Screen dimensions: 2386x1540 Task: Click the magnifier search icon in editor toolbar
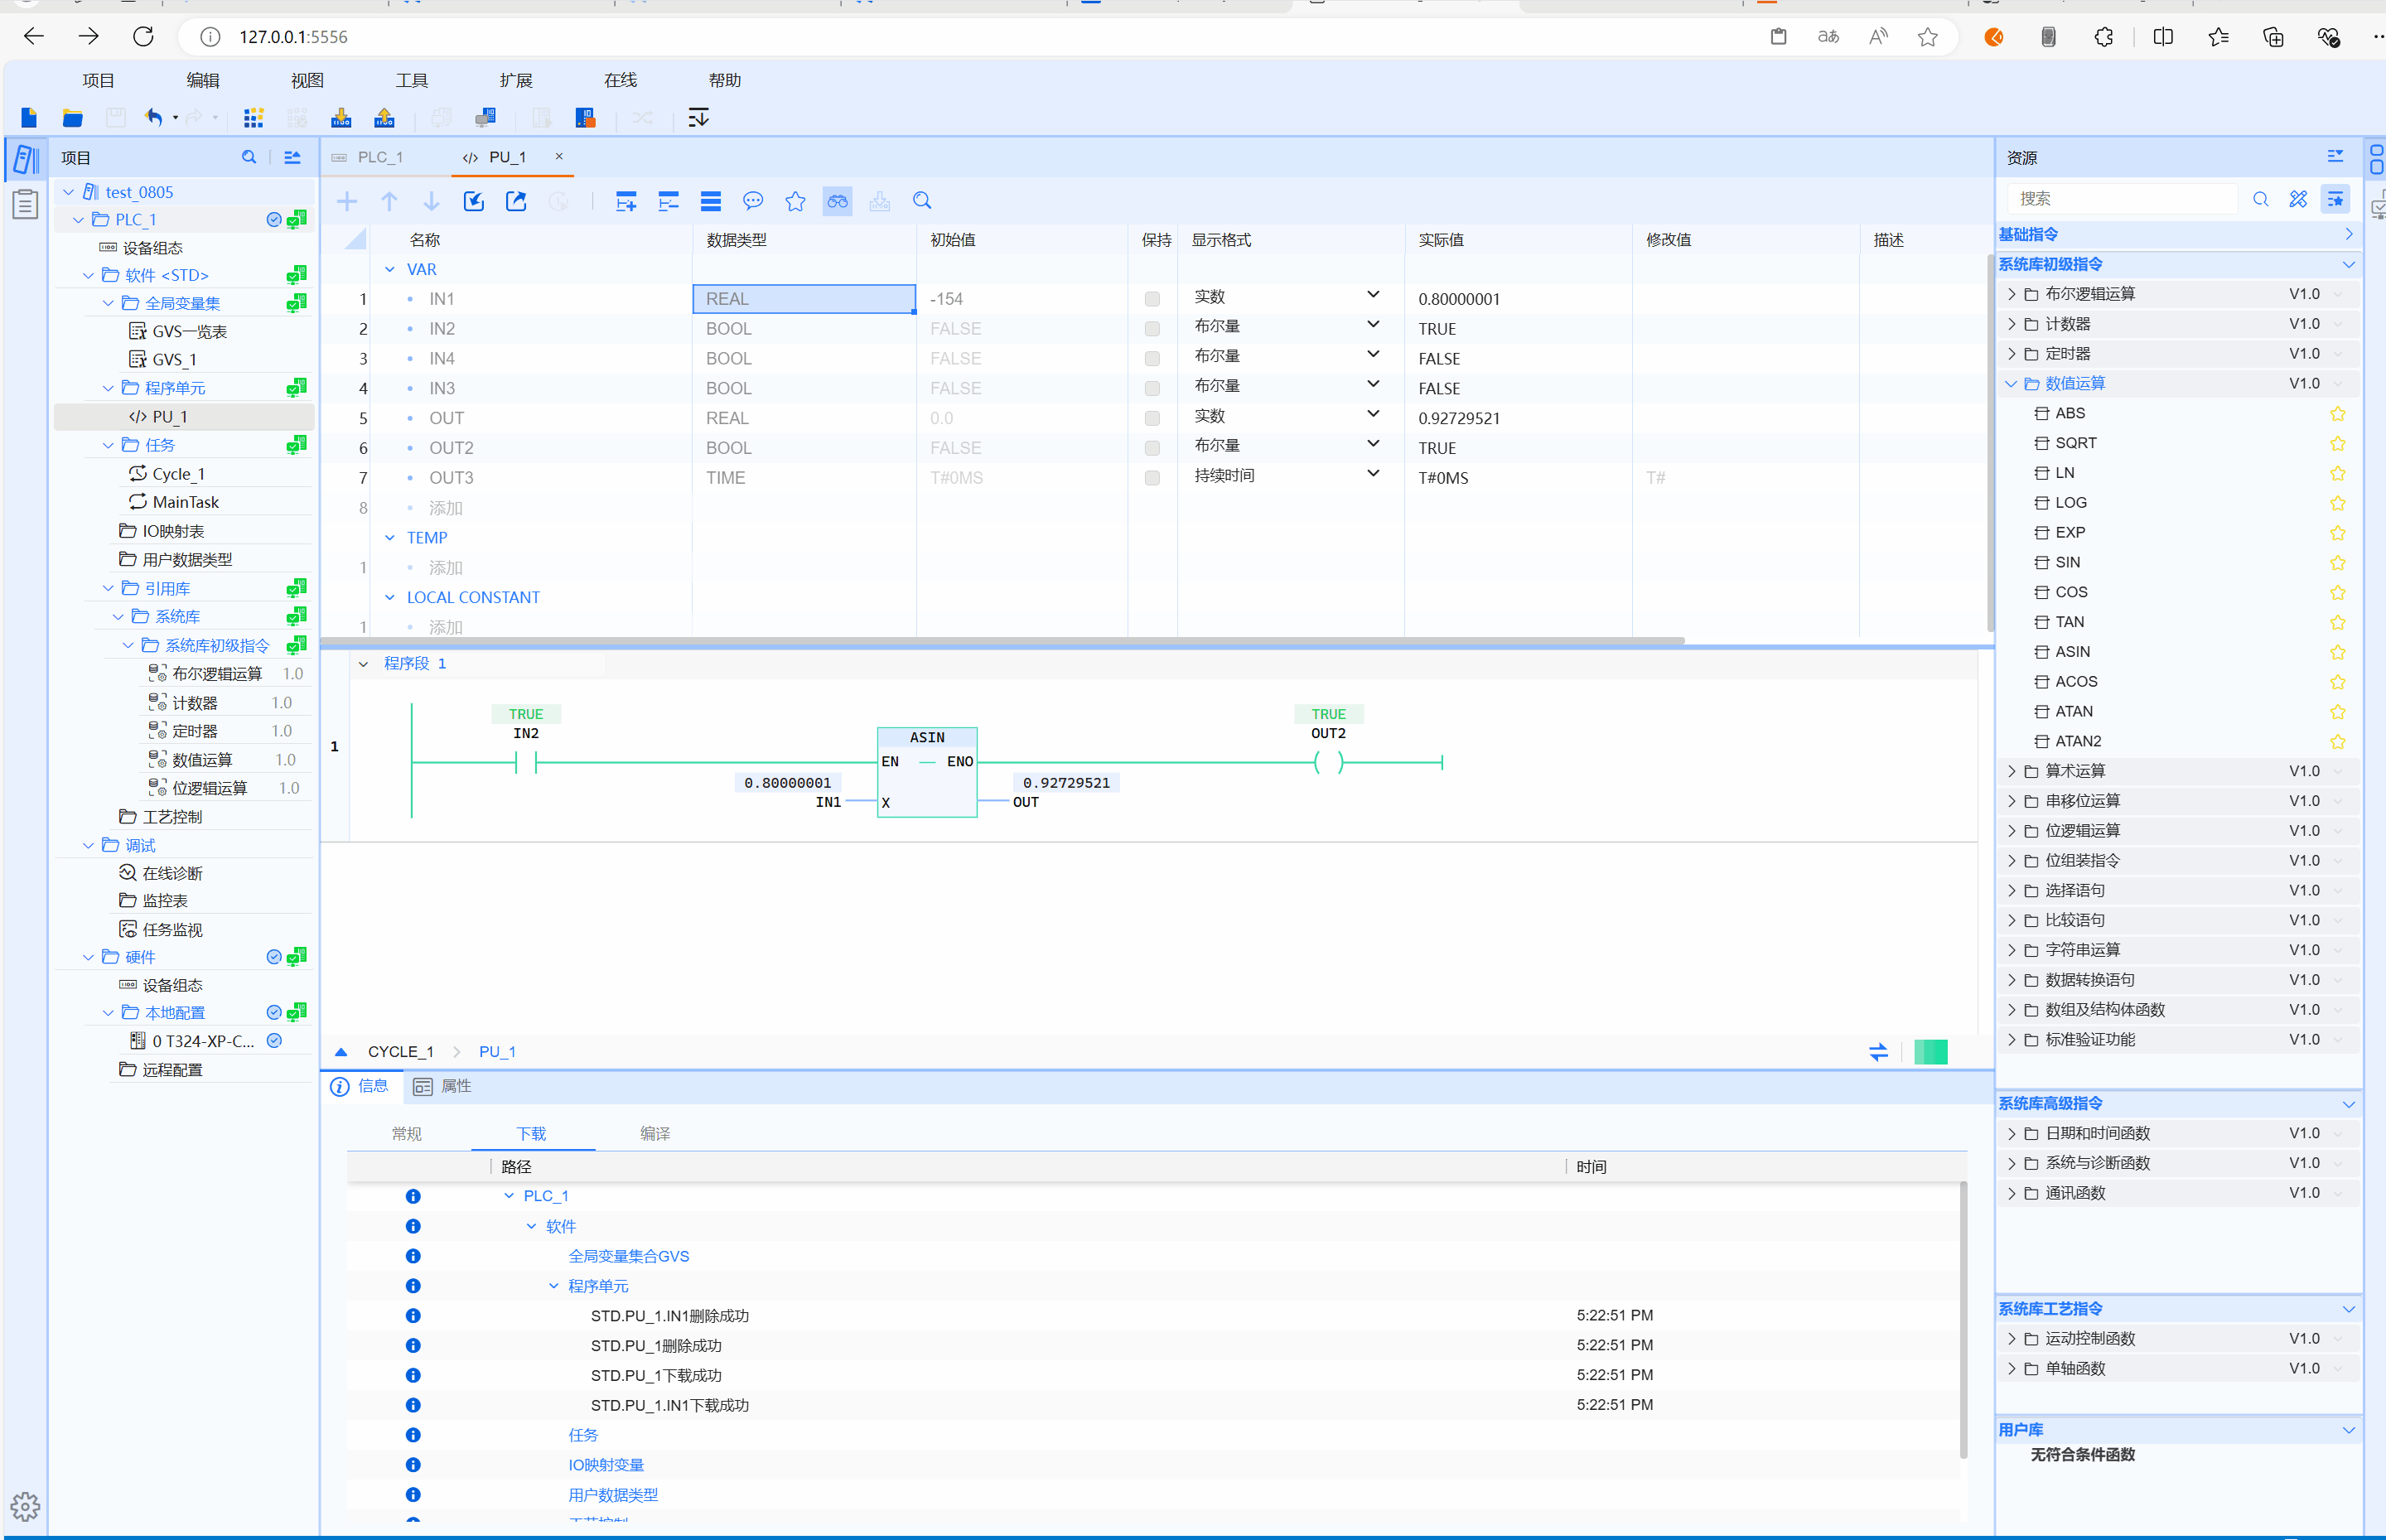pos(922,201)
